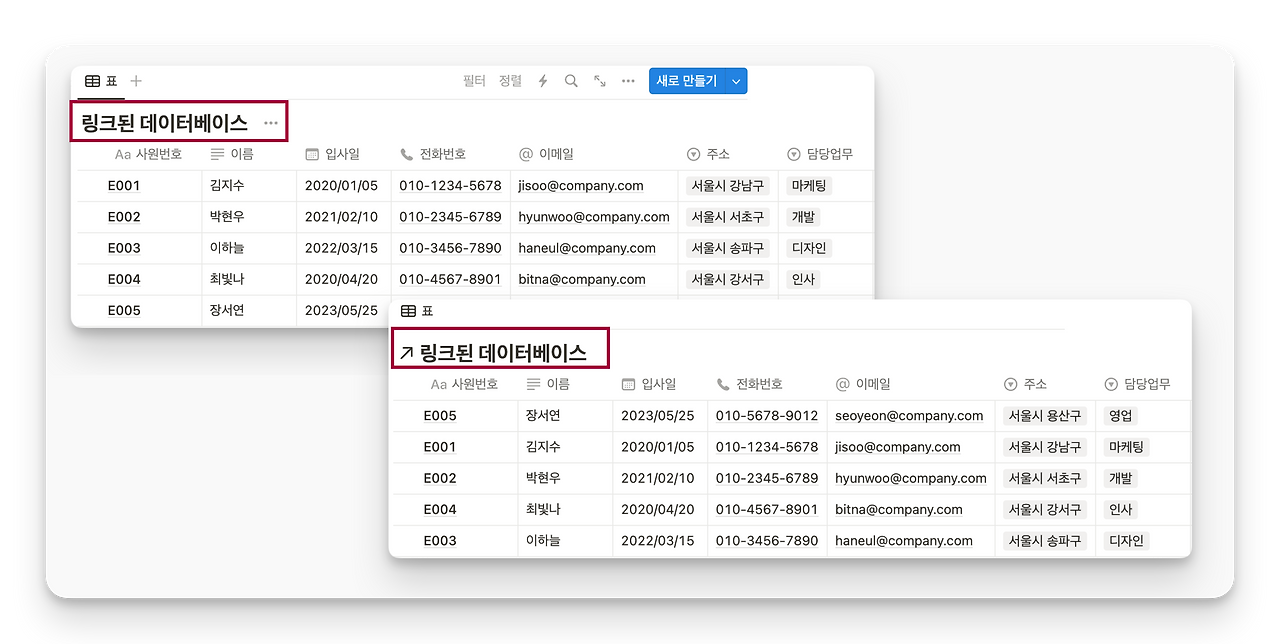Click the 개발 tag in front window
The image size is (1280, 644).
pos(1119,478)
